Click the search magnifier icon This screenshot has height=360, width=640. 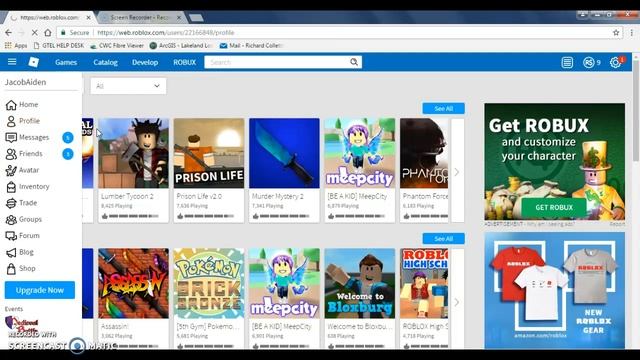pyautogui.click(x=353, y=62)
